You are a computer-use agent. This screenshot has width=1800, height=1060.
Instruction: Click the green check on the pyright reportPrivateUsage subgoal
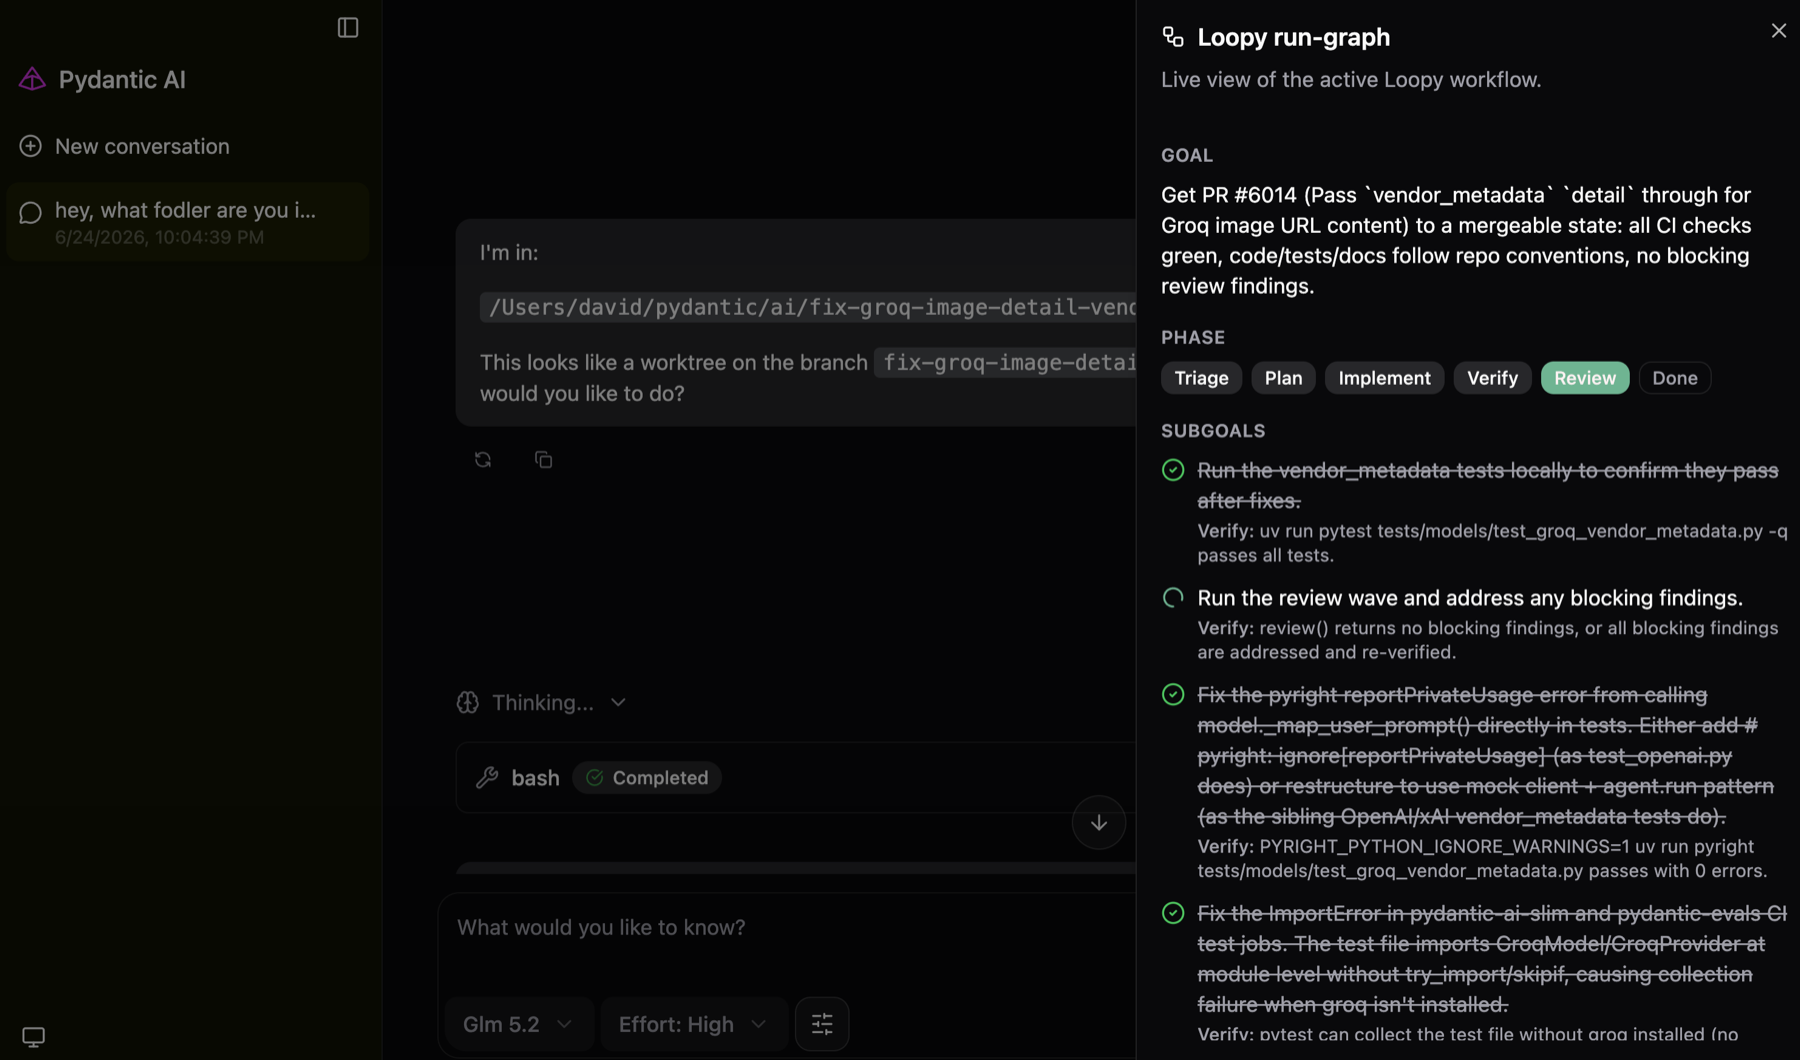1173,695
